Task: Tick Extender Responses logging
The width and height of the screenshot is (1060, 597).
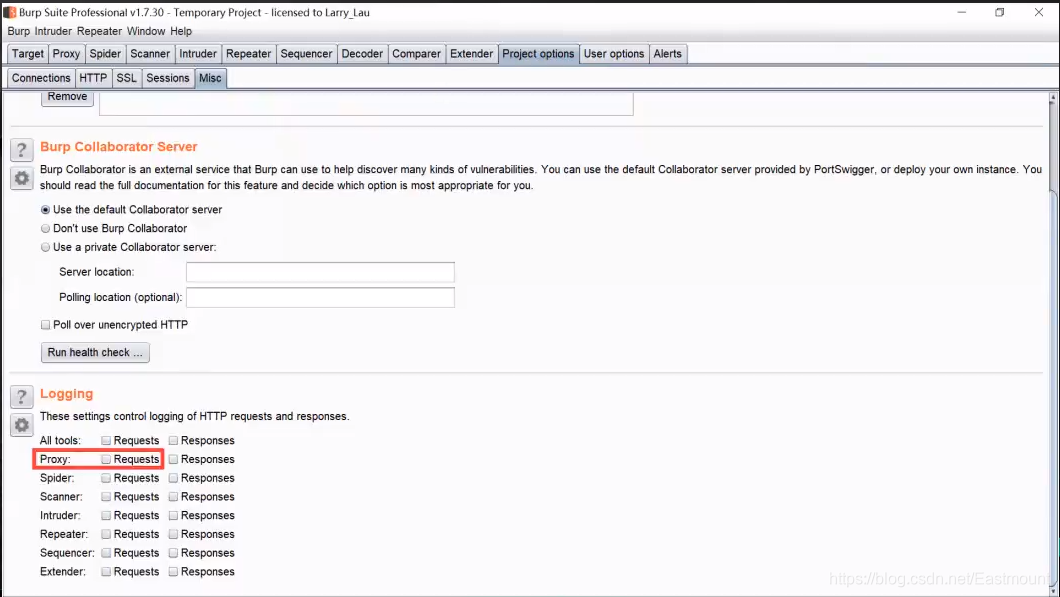Action: click(174, 572)
